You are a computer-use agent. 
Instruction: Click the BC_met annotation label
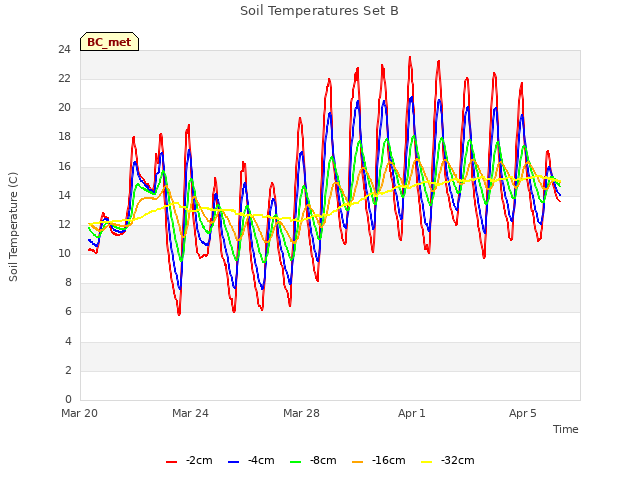[x=109, y=42]
